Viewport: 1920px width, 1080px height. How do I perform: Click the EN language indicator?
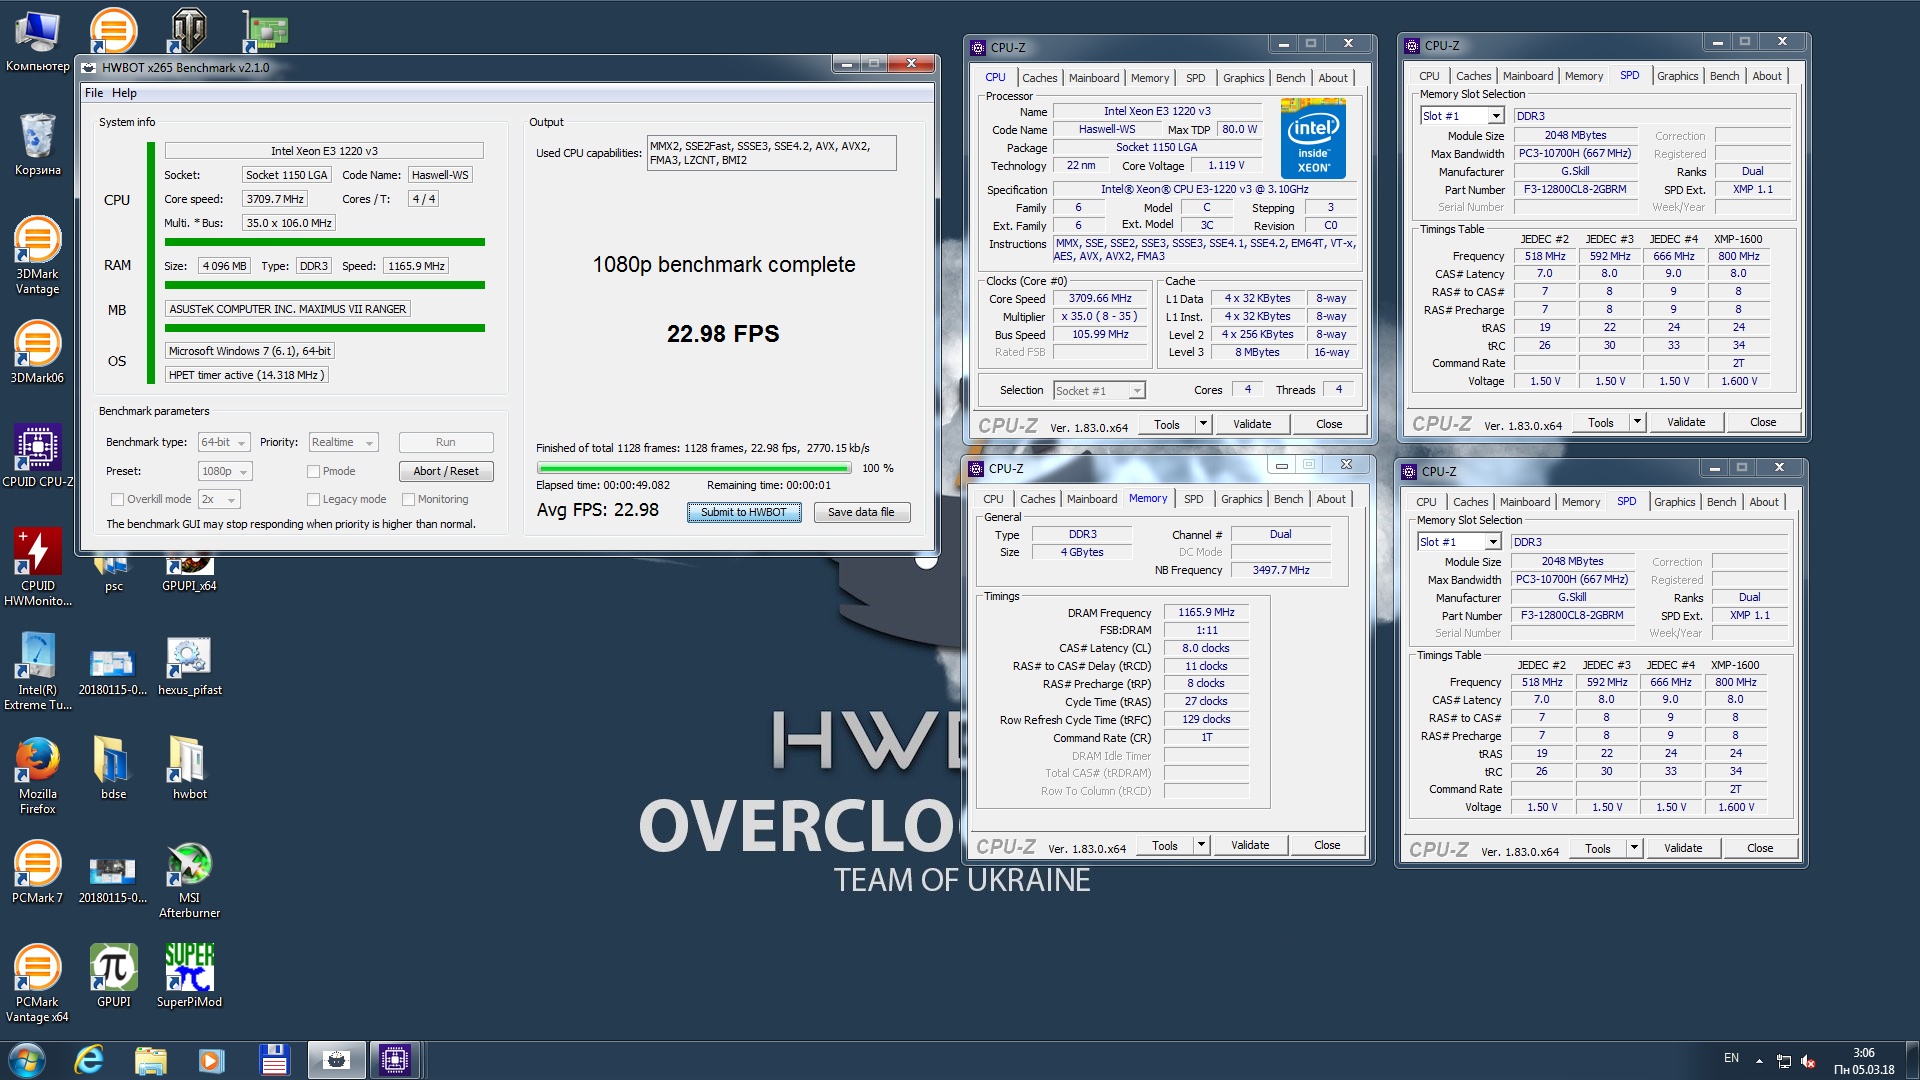1731,1059
